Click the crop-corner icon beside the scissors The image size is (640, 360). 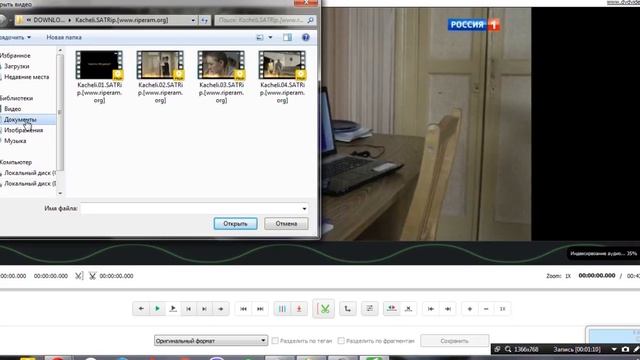coord(347,309)
